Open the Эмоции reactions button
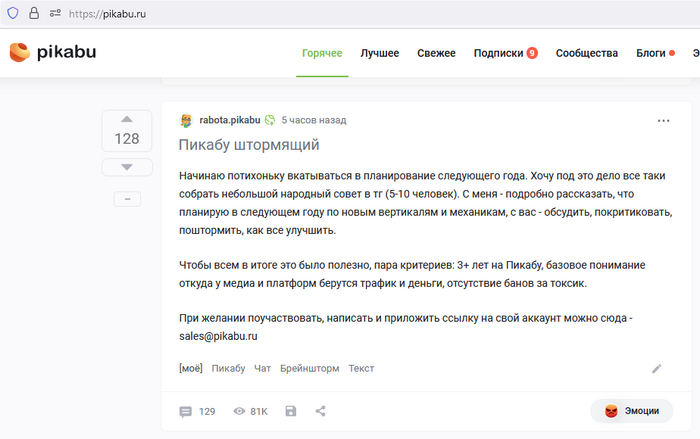700x439 pixels. click(632, 411)
